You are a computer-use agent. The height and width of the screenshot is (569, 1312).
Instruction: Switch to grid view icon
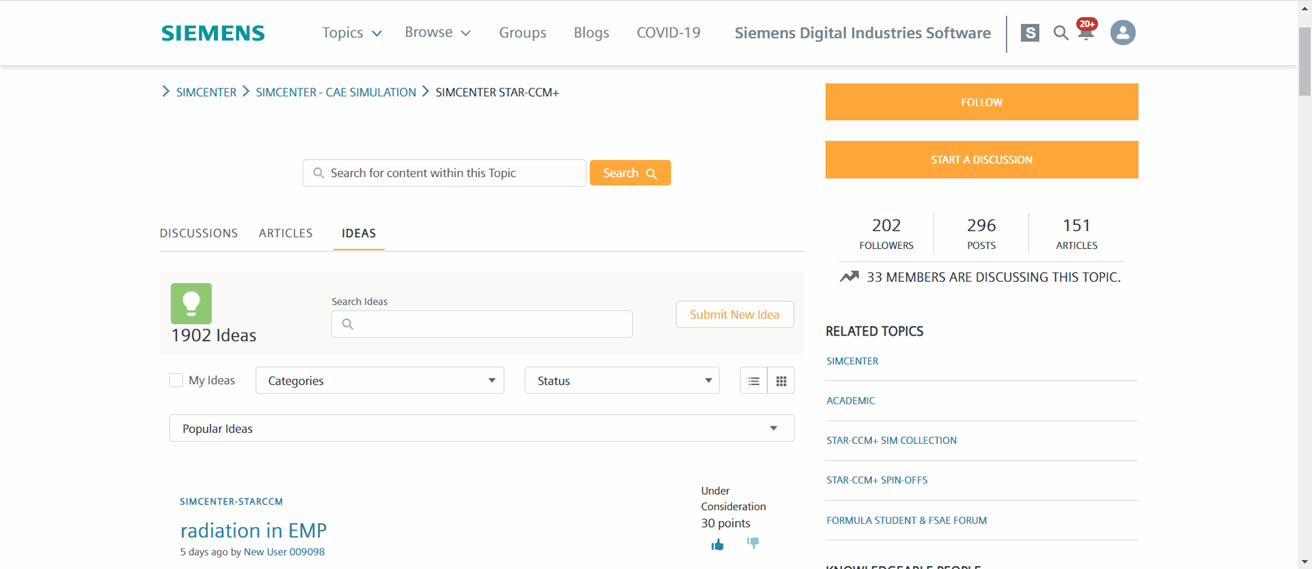point(781,381)
